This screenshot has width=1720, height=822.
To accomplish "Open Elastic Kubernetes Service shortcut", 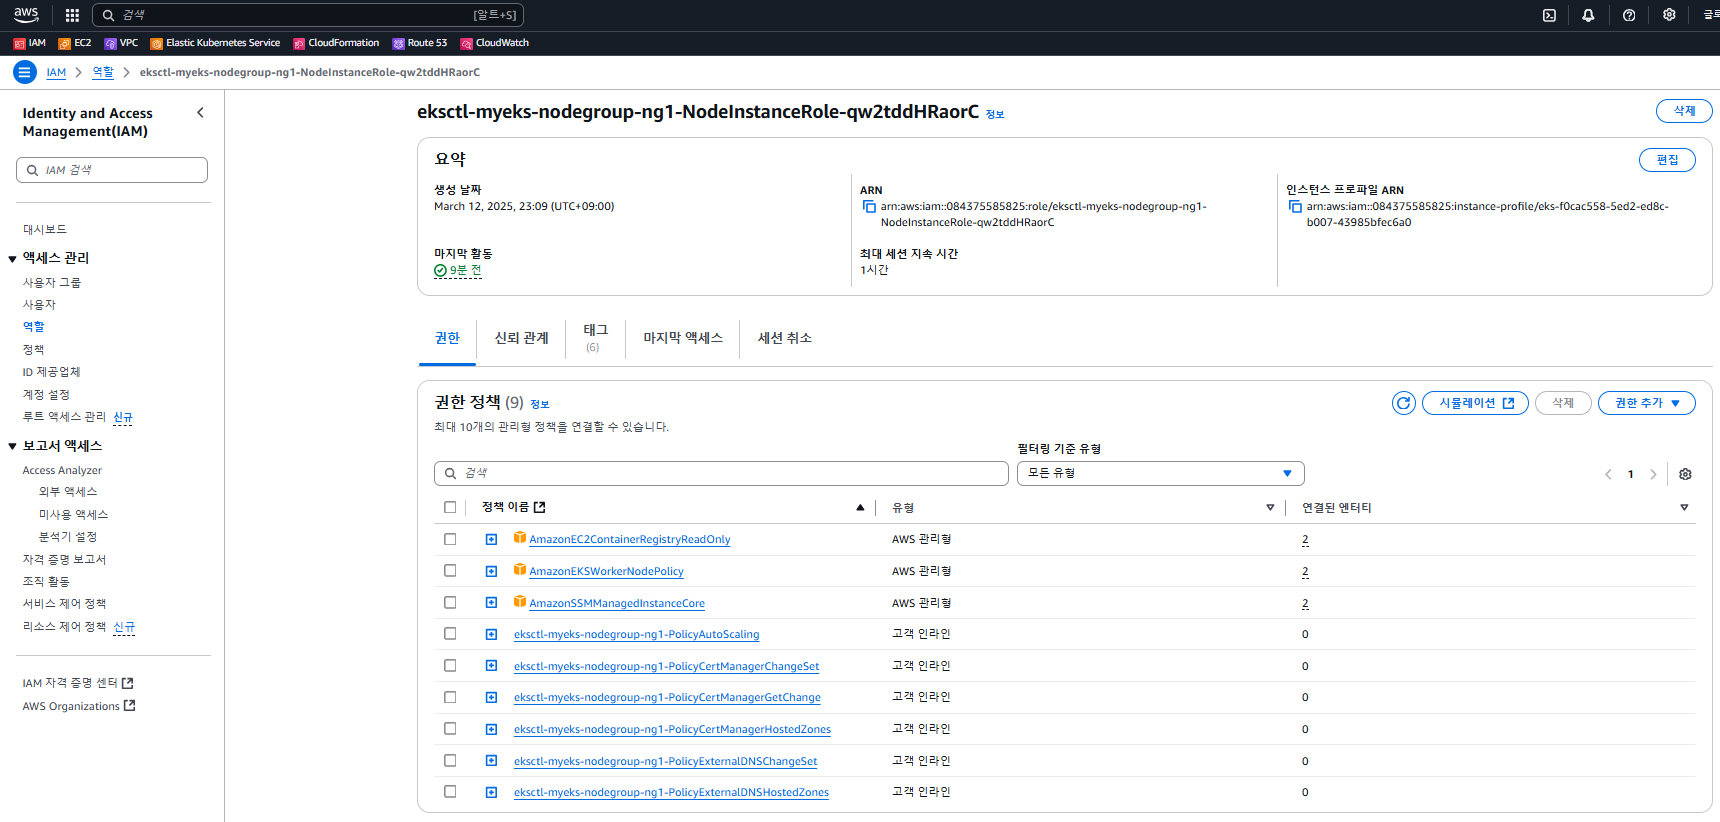I will point(215,43).
